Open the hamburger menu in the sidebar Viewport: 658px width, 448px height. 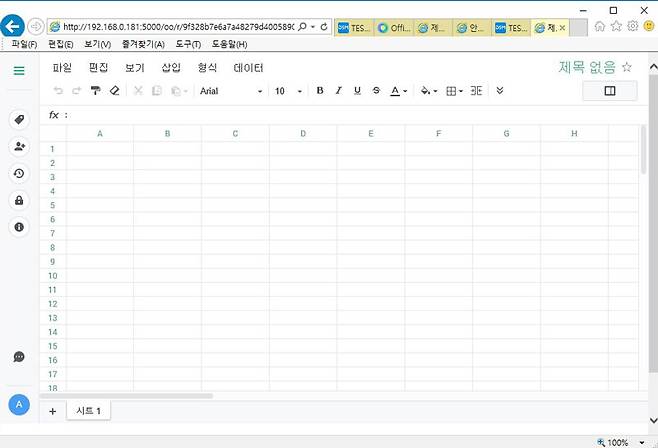coord(19,70)
